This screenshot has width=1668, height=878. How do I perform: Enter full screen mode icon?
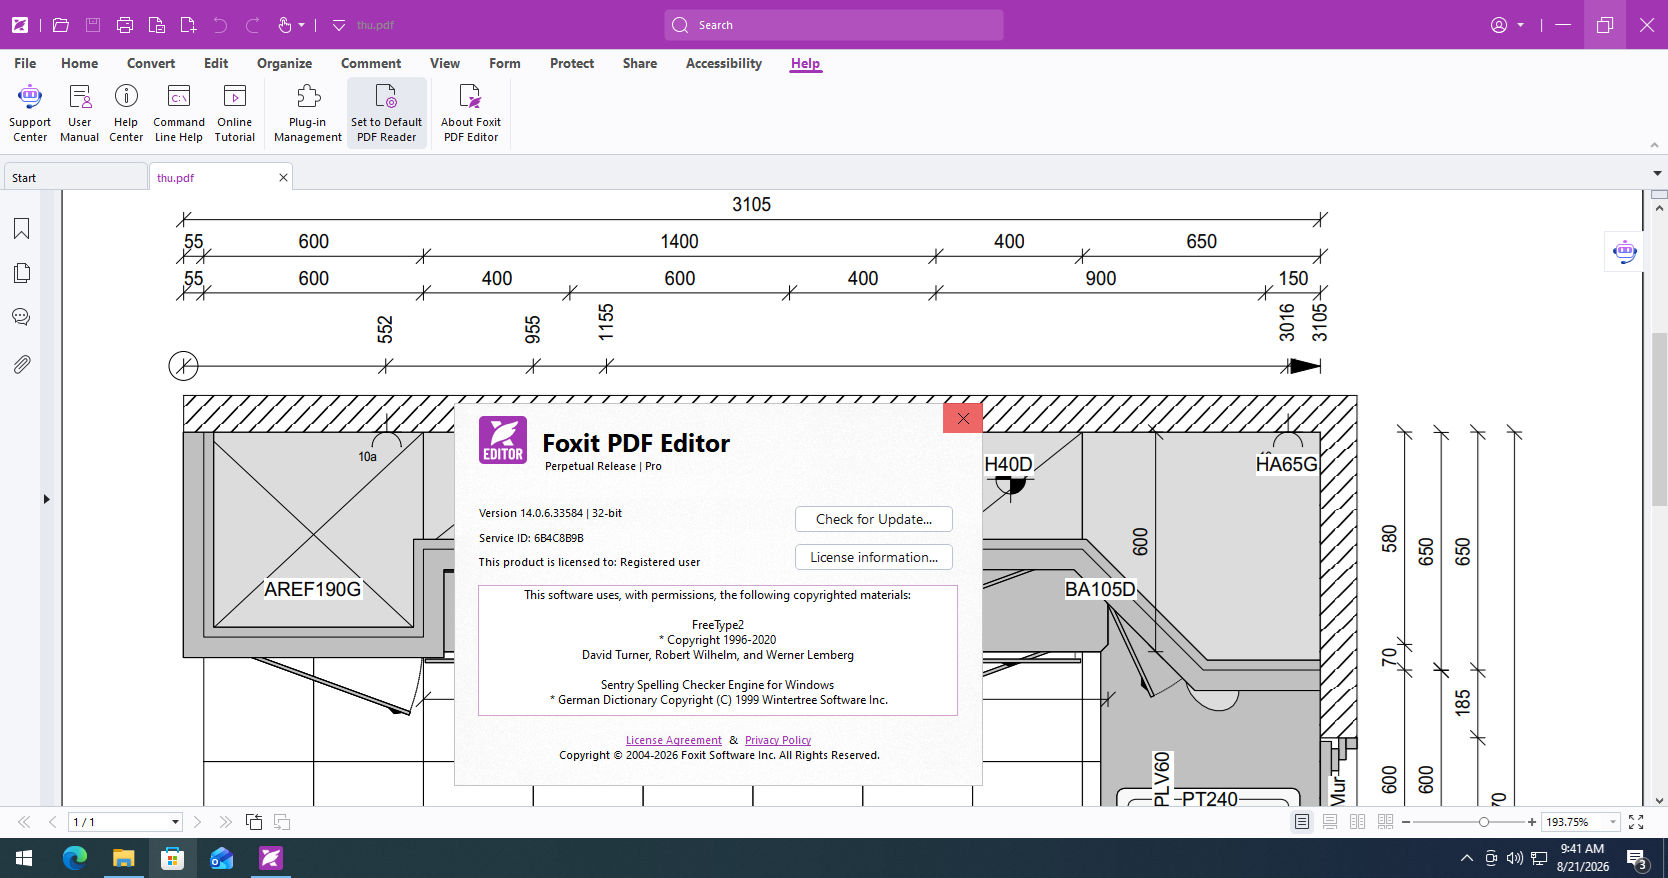click(x=1636, y=822)
